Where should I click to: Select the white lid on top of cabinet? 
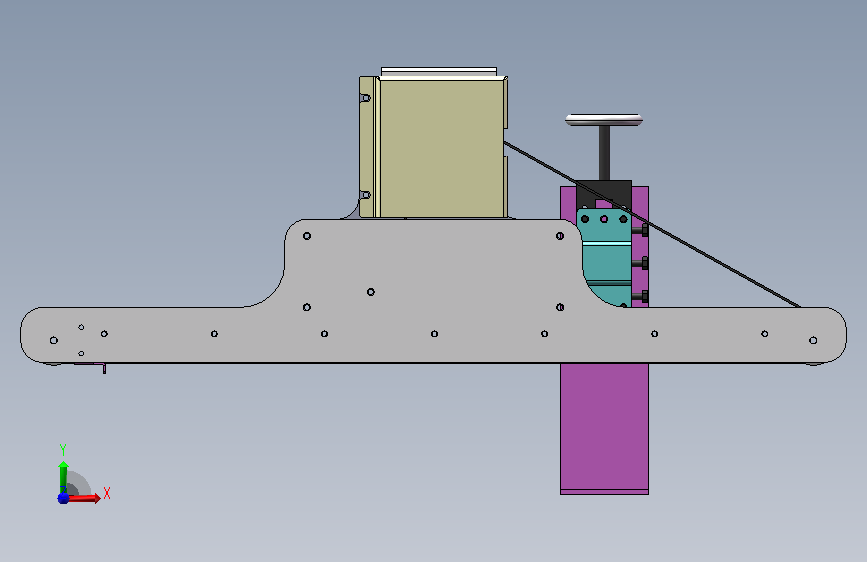tap(439, 72)
